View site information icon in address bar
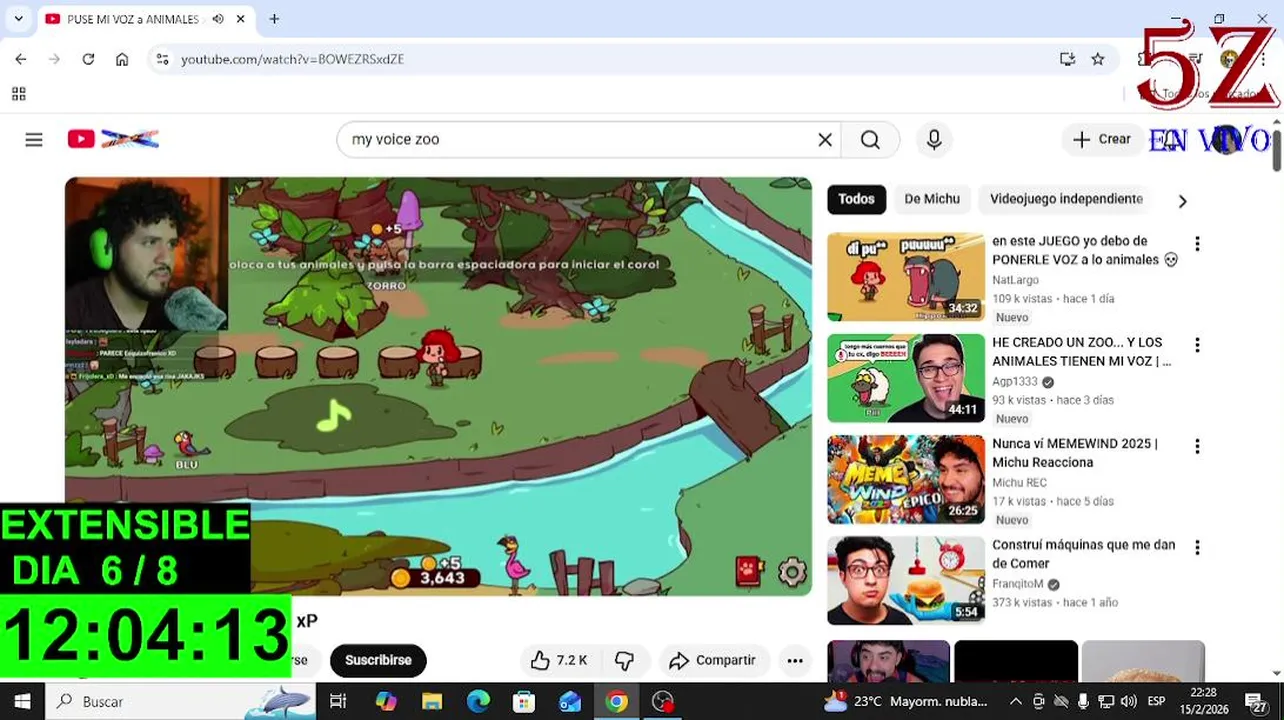Image resolution: width=1284 pixels, height=720 pixels. click(163, 59)
